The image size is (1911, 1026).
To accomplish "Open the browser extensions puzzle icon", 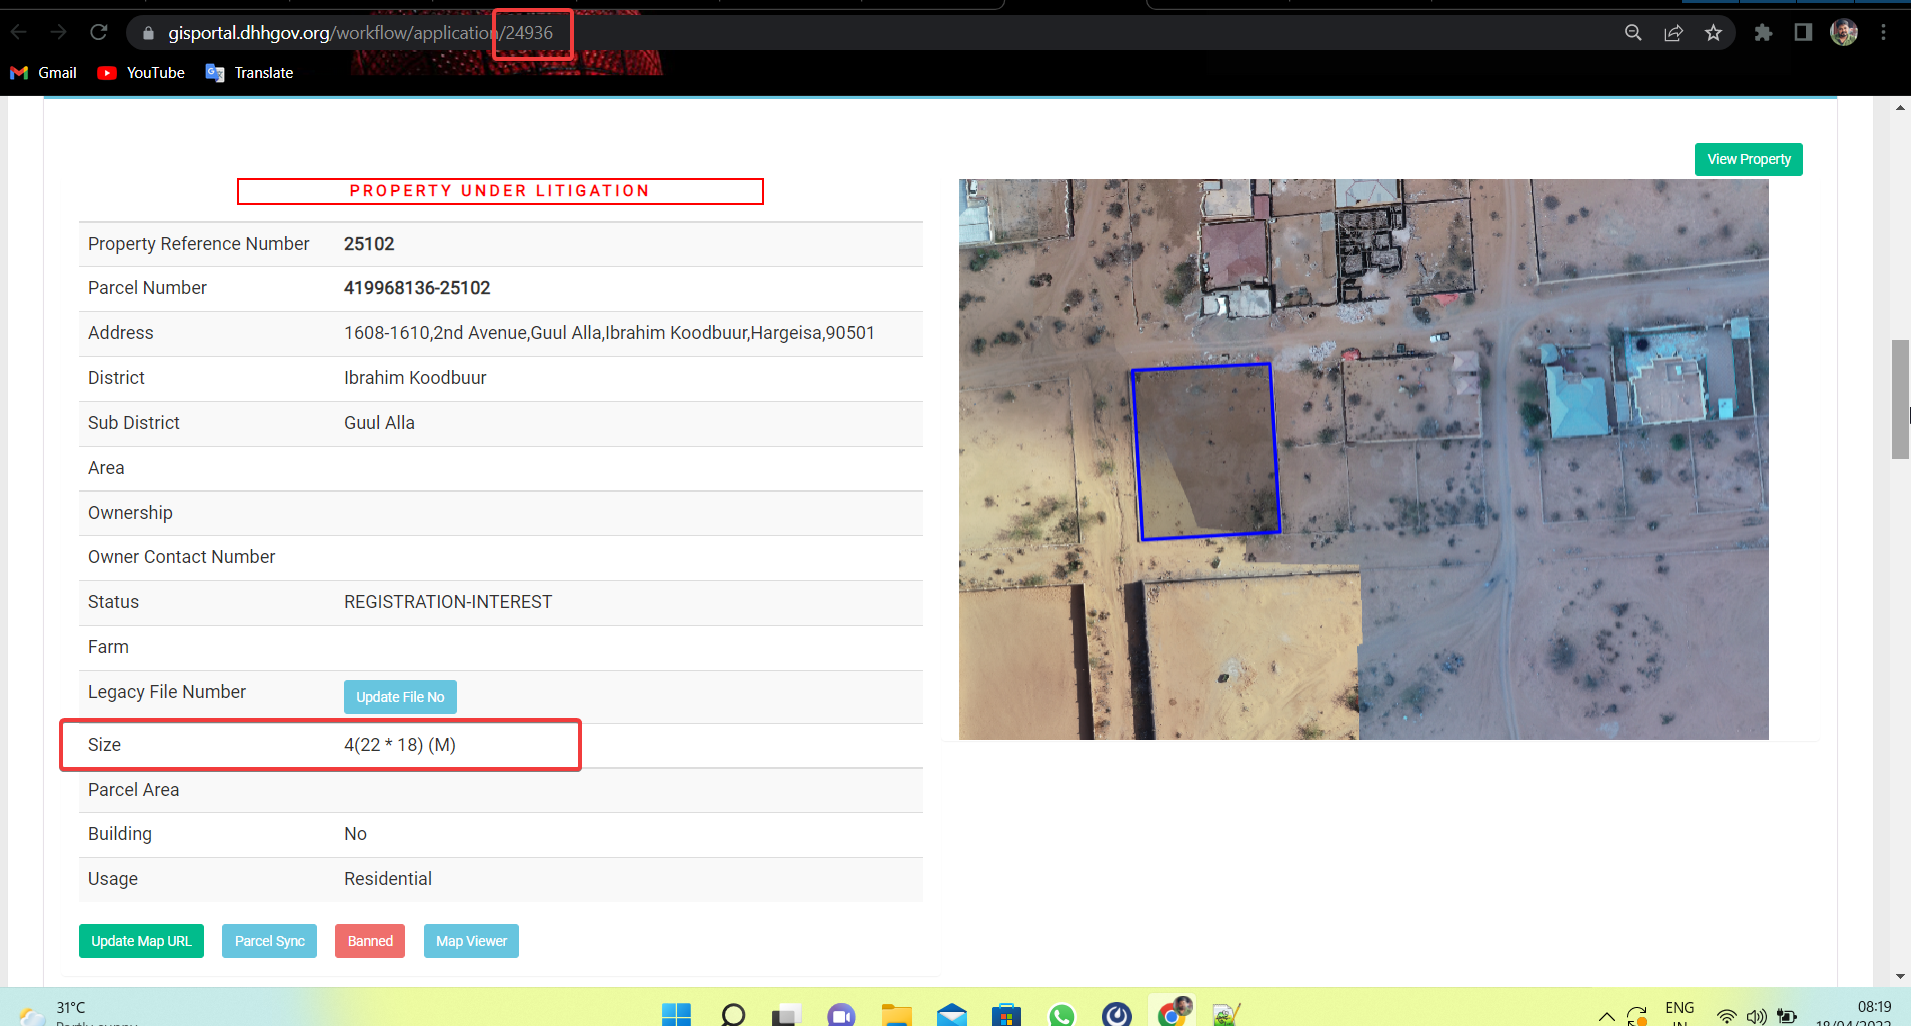I will click(1763, 33).
